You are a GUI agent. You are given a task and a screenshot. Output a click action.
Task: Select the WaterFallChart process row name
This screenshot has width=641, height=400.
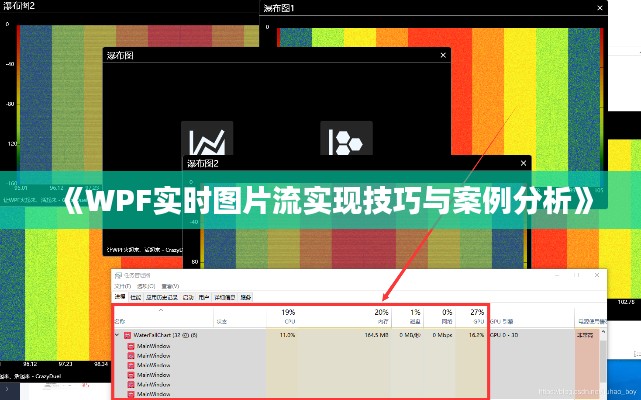[x=166, y=335]
